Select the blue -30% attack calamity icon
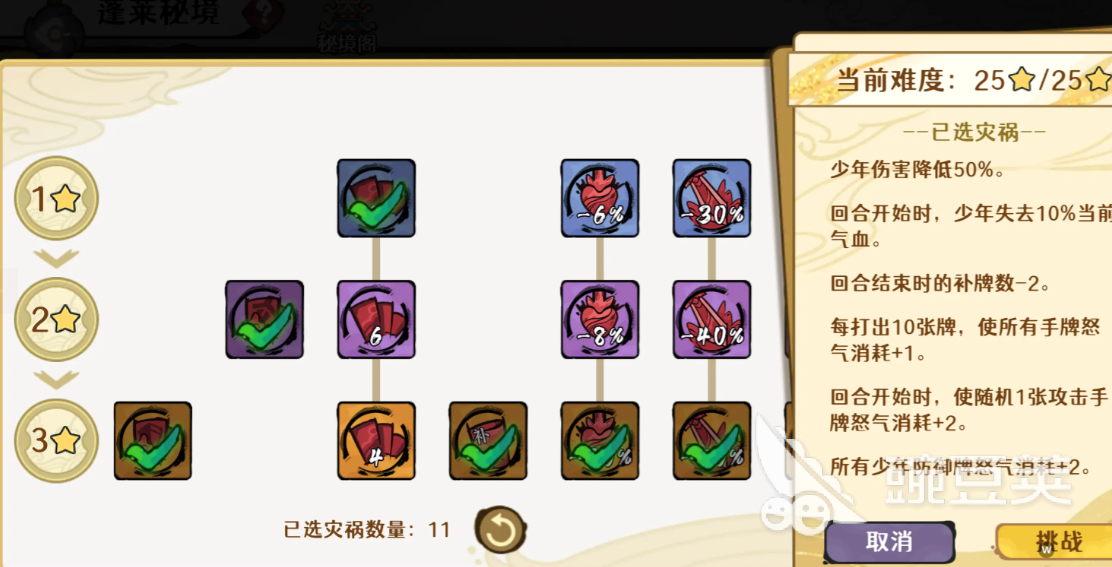The height and width of the screenshot is (567, 1112). 711,198
